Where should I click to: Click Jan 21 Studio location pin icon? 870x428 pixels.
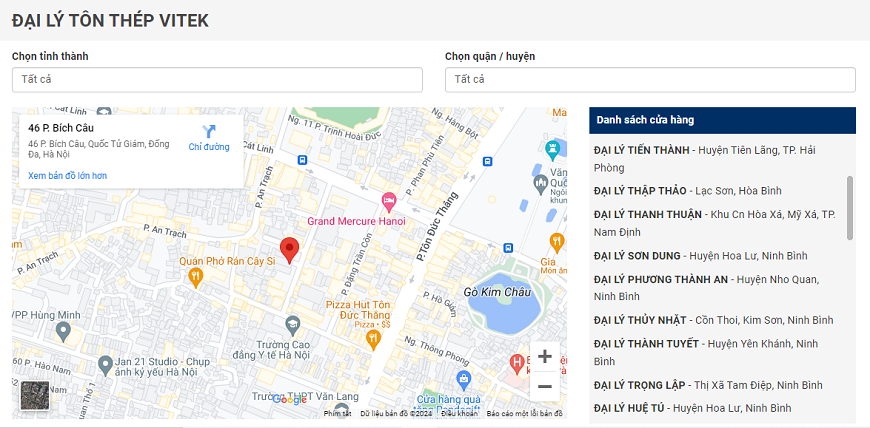105,365
